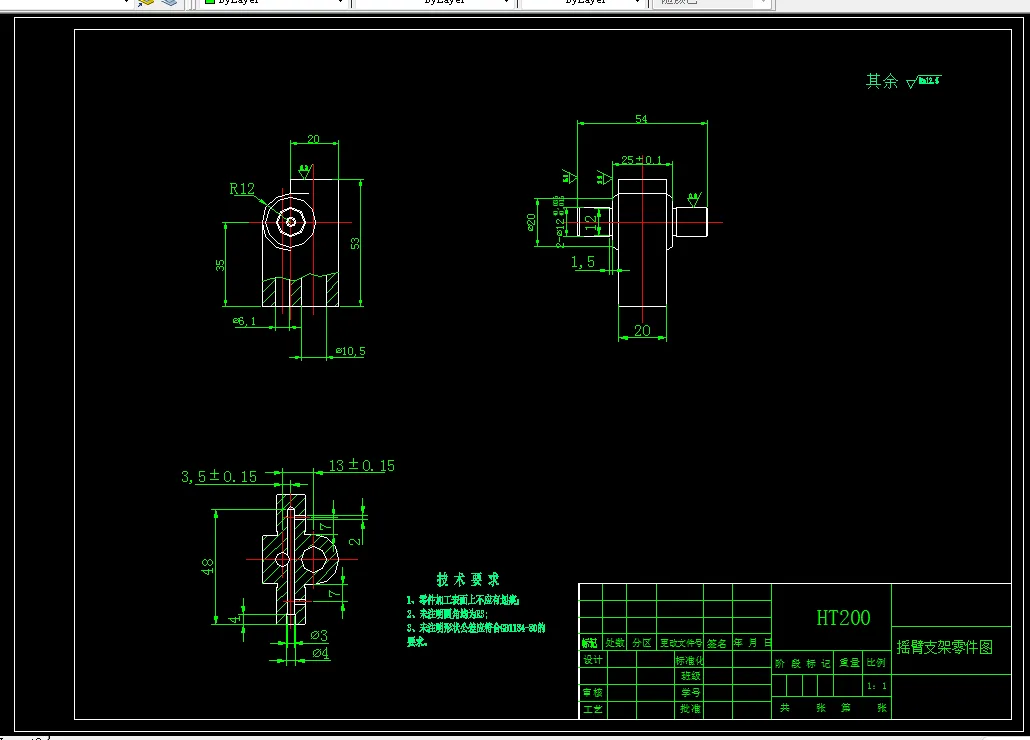Screen dimensions: 1030x740
Task: Select the 工艺 title block cell
Action: pos(593,709)
